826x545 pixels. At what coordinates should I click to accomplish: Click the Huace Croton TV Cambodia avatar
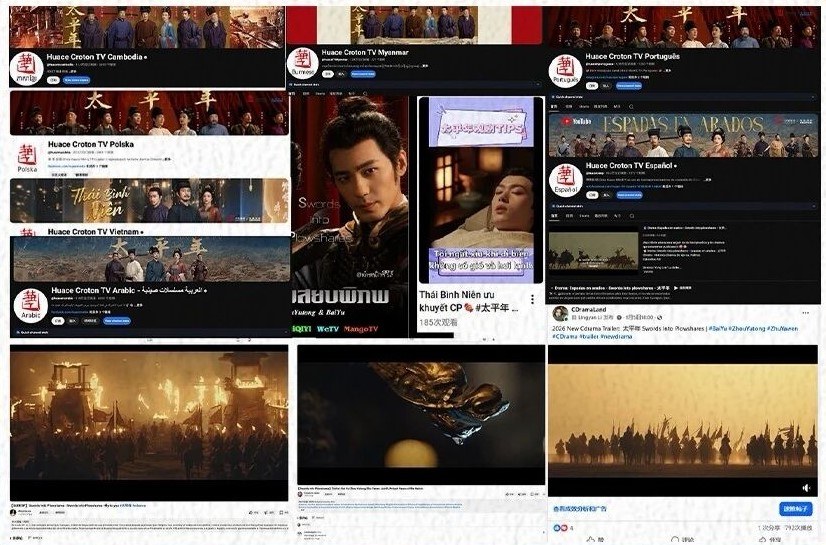coord(26,67)
